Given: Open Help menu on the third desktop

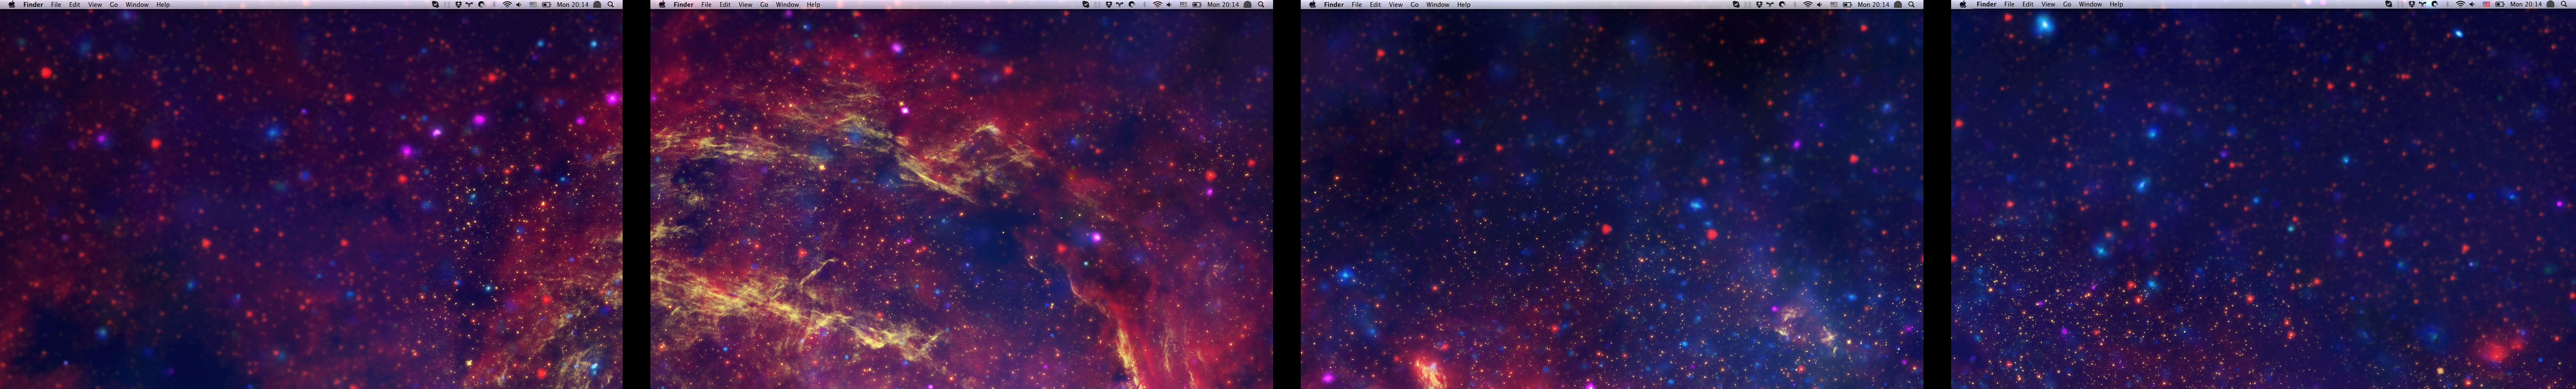Looking at the screenshot, I should coord(1464,5).
